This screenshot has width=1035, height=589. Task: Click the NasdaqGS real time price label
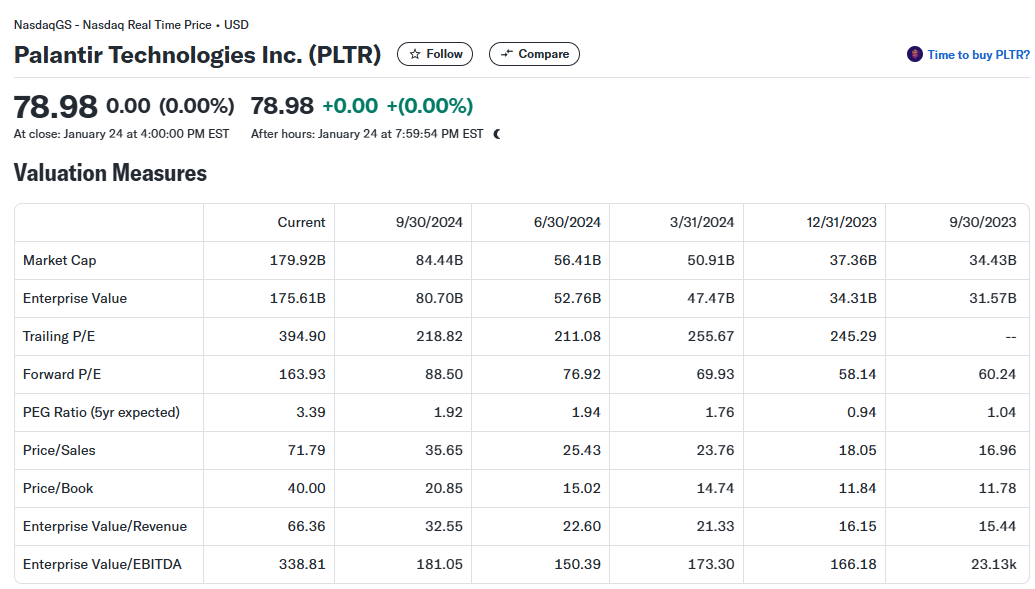131,25
